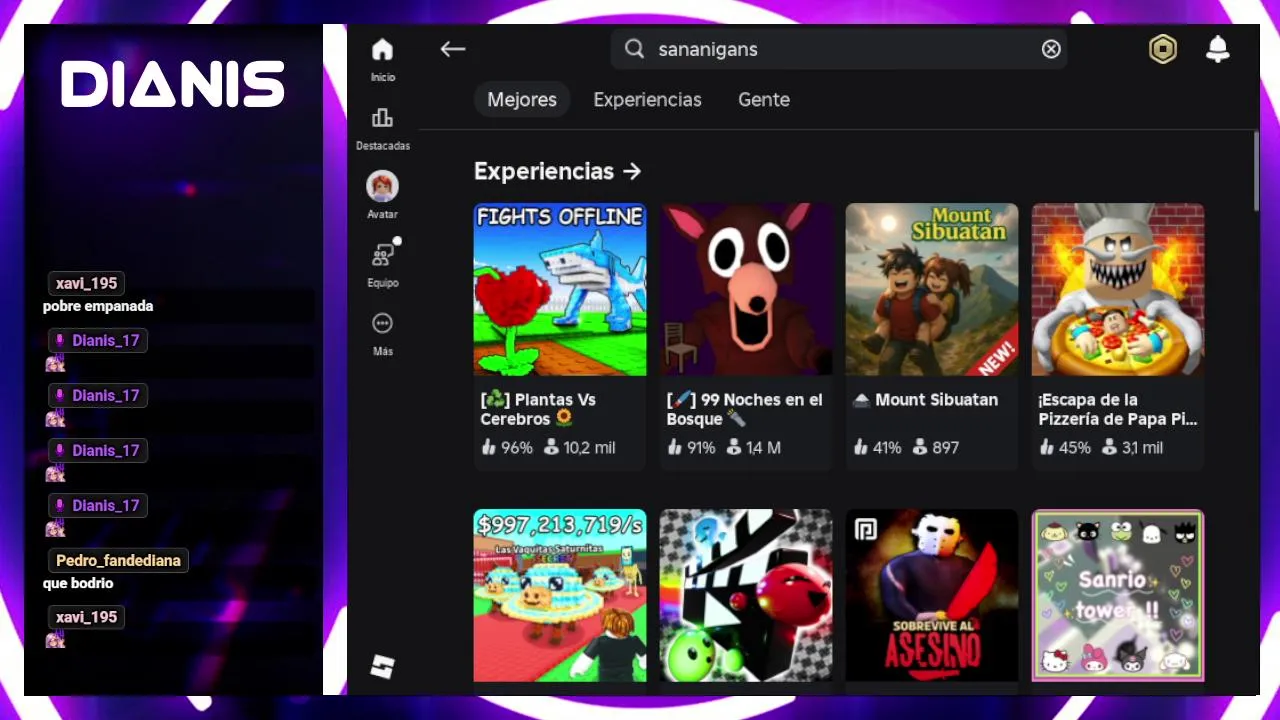Click the 10,2 mil players count
Viewport: 1280px width, 720px height.
tap(579, 448)
